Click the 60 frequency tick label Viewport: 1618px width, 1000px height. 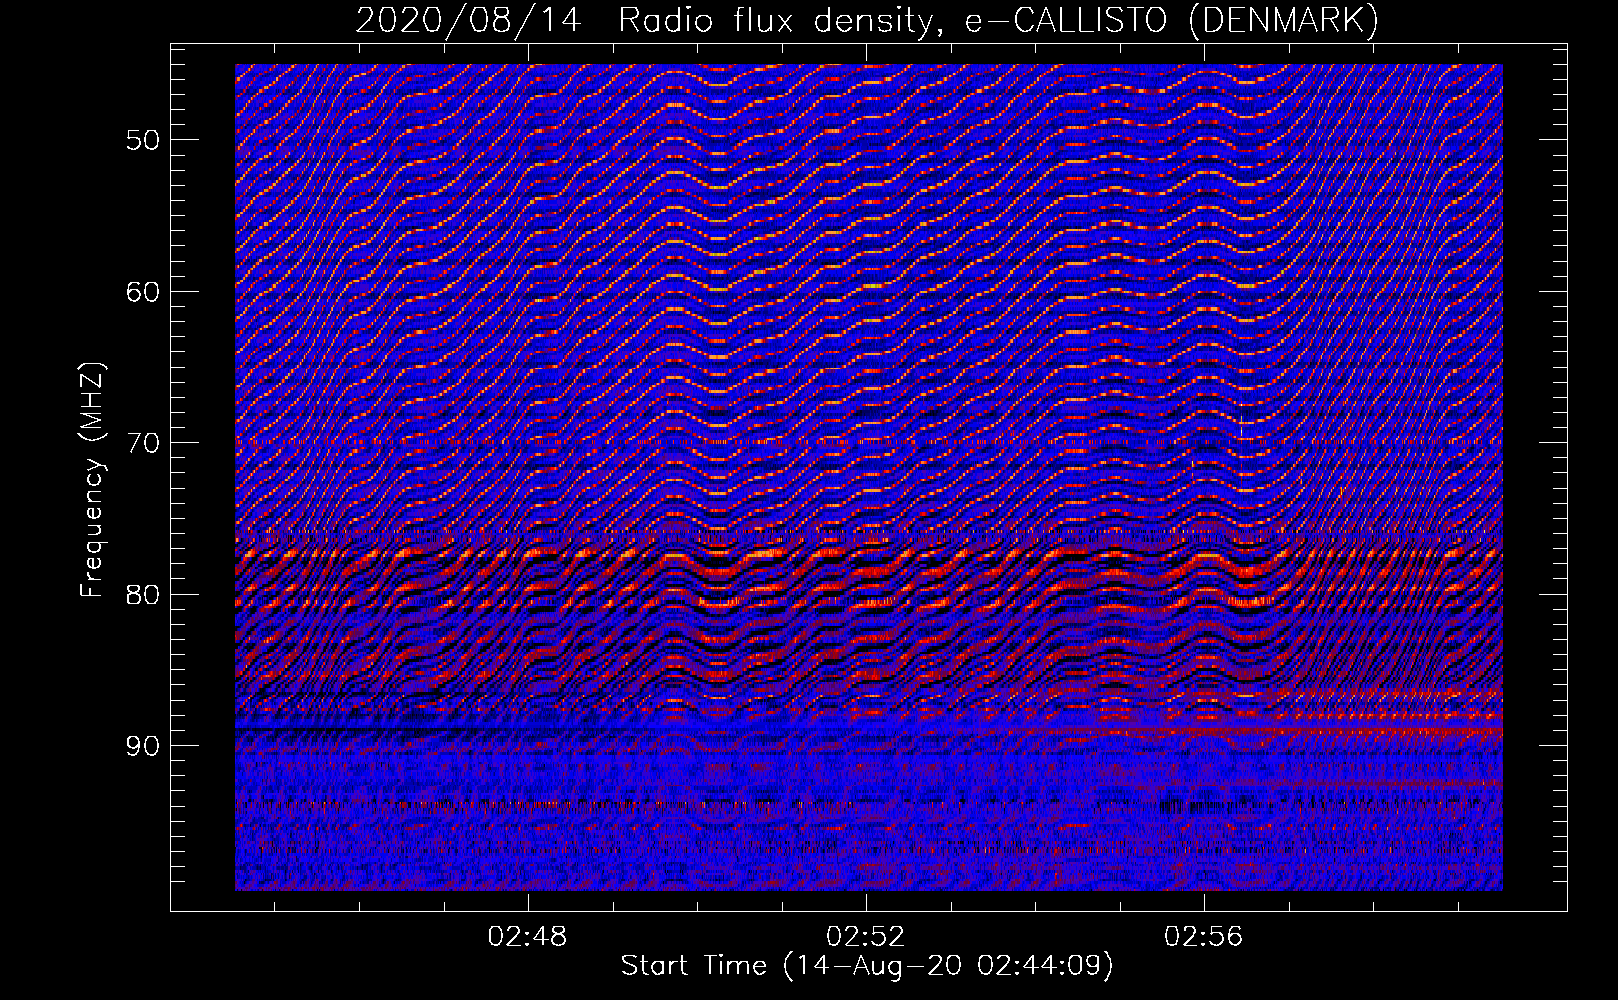click(x=143, y=292)
